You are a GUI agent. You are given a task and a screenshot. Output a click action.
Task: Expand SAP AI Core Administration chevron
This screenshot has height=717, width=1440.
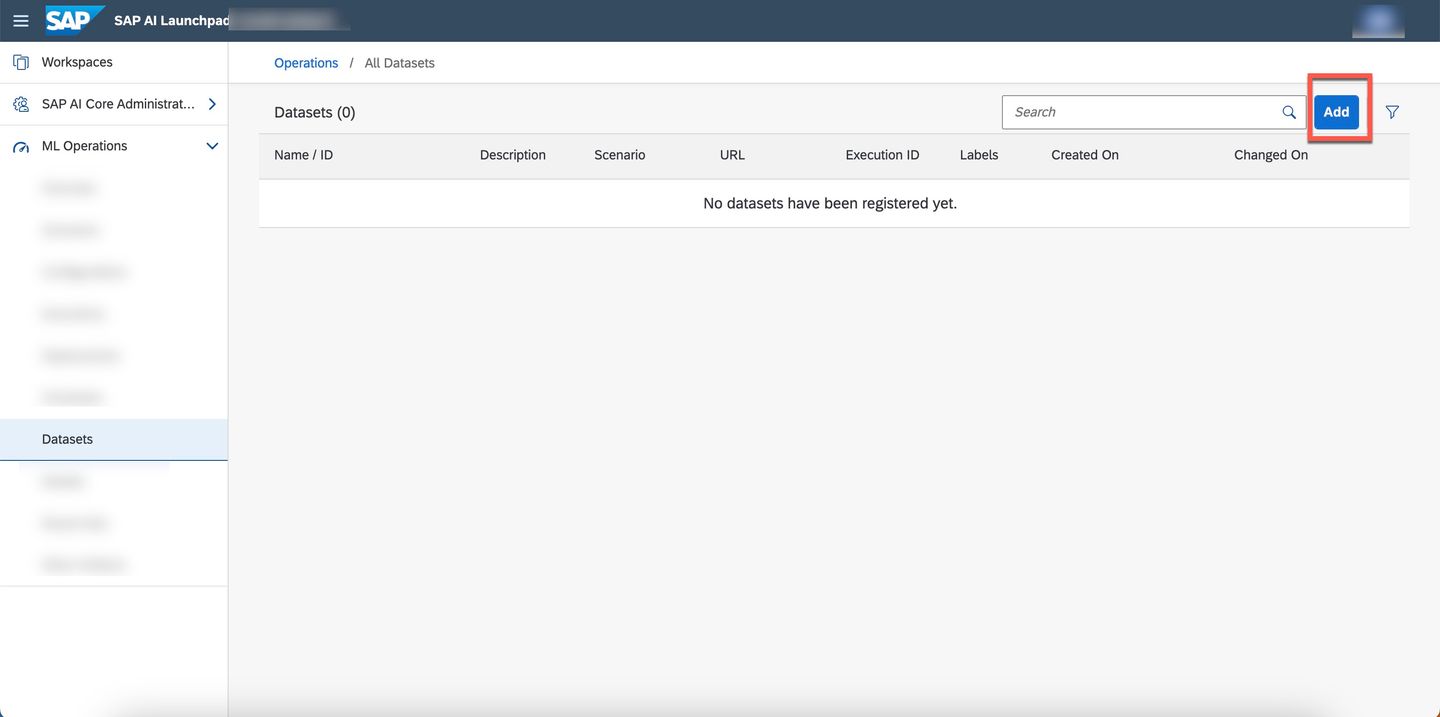[212, 104]
